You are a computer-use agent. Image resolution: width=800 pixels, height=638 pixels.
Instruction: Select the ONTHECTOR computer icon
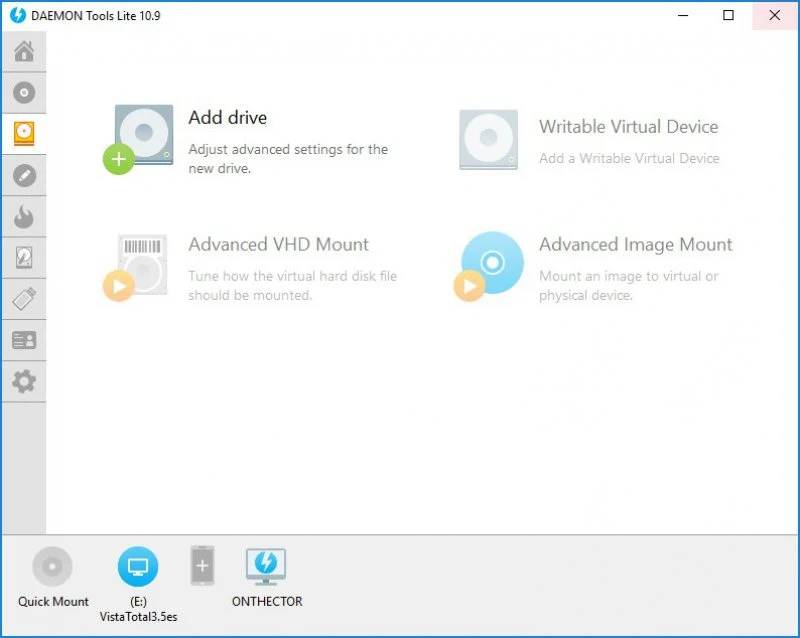pos(266,566)
